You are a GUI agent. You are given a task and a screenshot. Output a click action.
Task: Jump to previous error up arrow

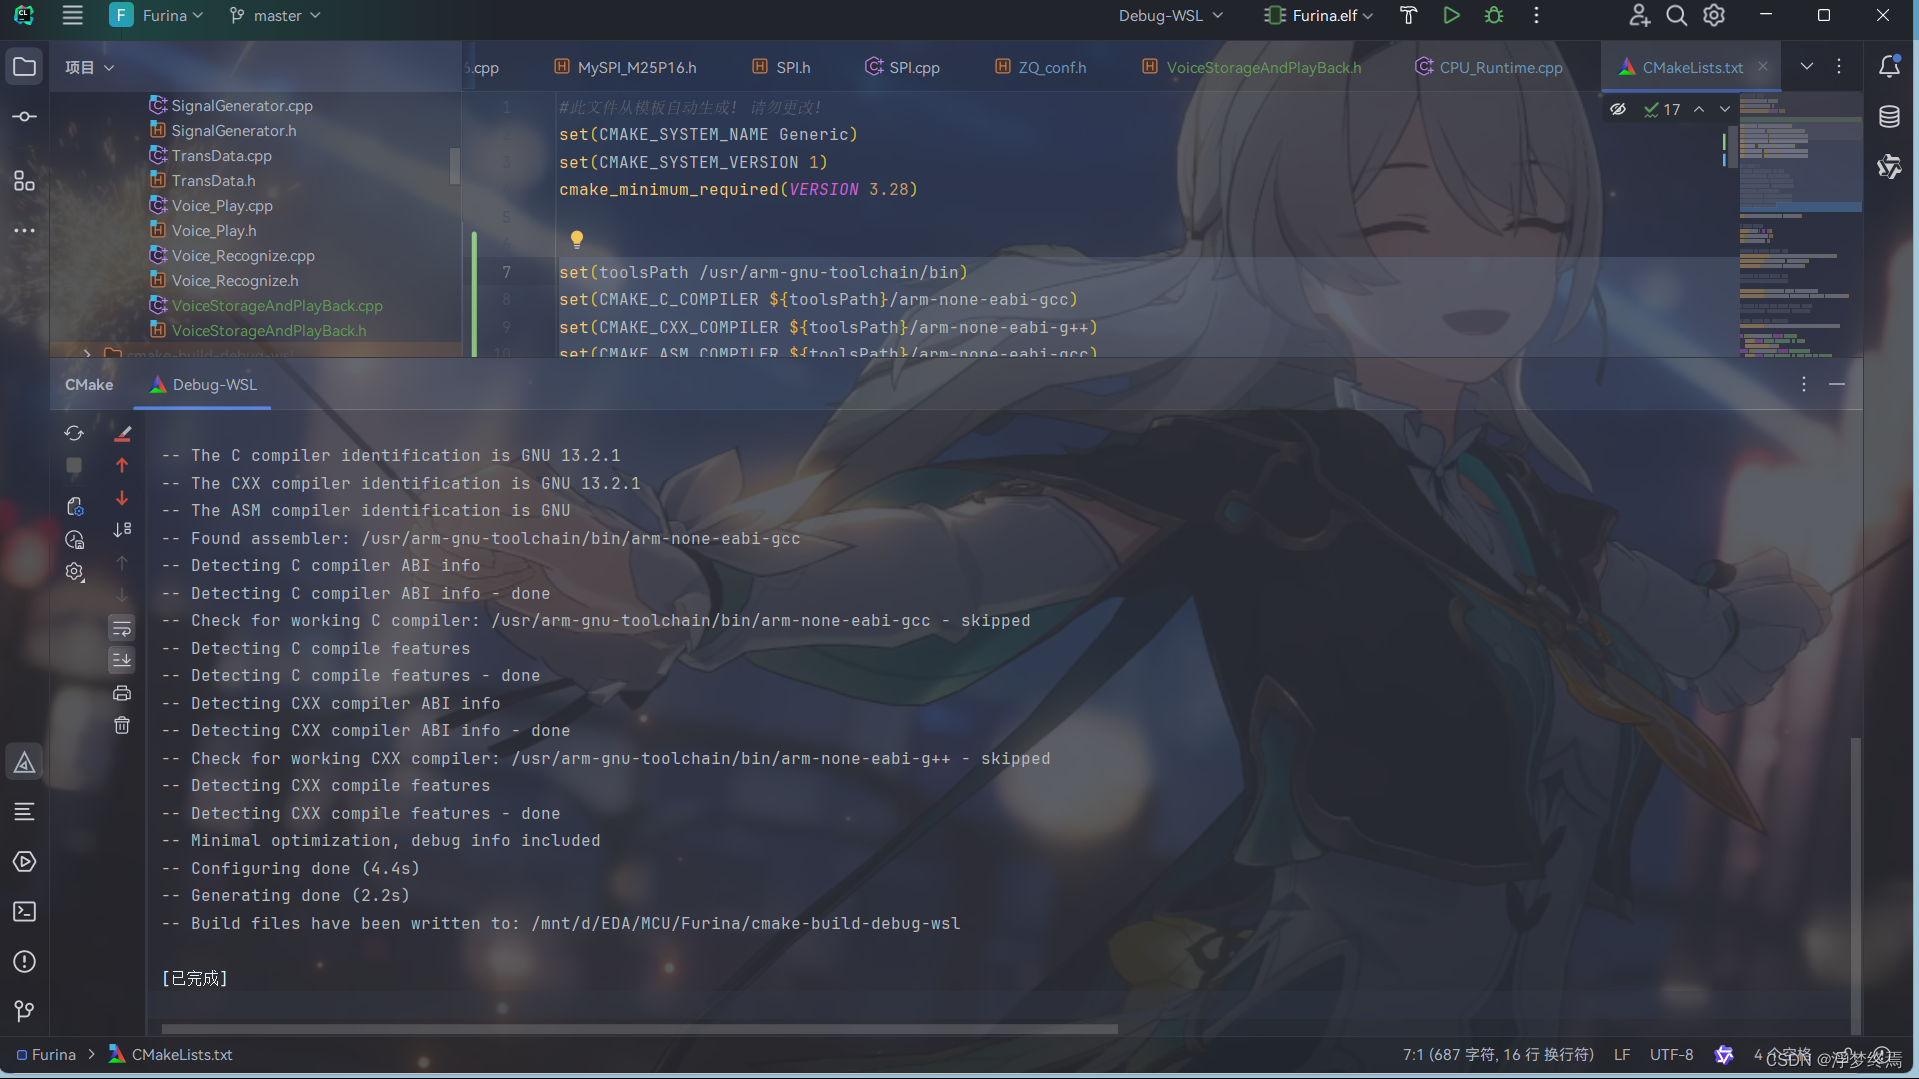pyautogui.click(x=122, y=466)
